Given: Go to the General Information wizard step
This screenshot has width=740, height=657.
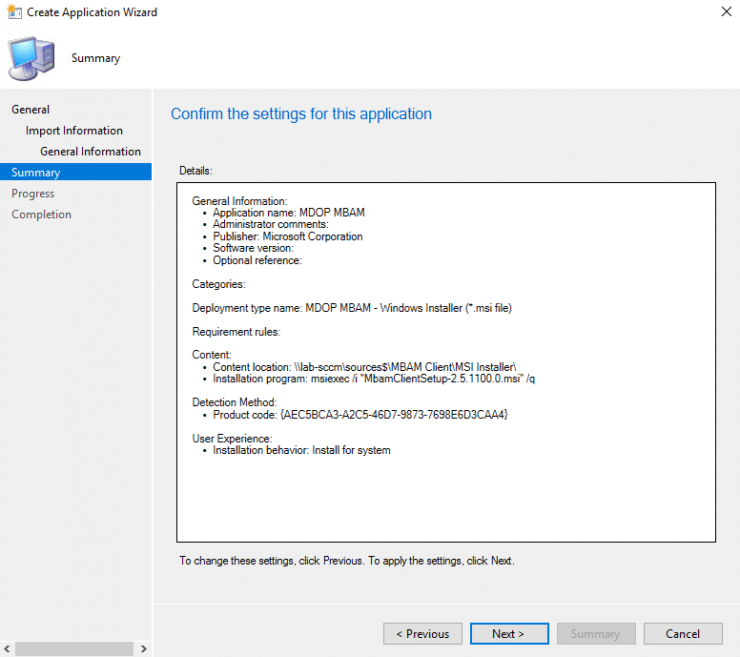Looking at the screenshot, I should click(x=90, y=152).
